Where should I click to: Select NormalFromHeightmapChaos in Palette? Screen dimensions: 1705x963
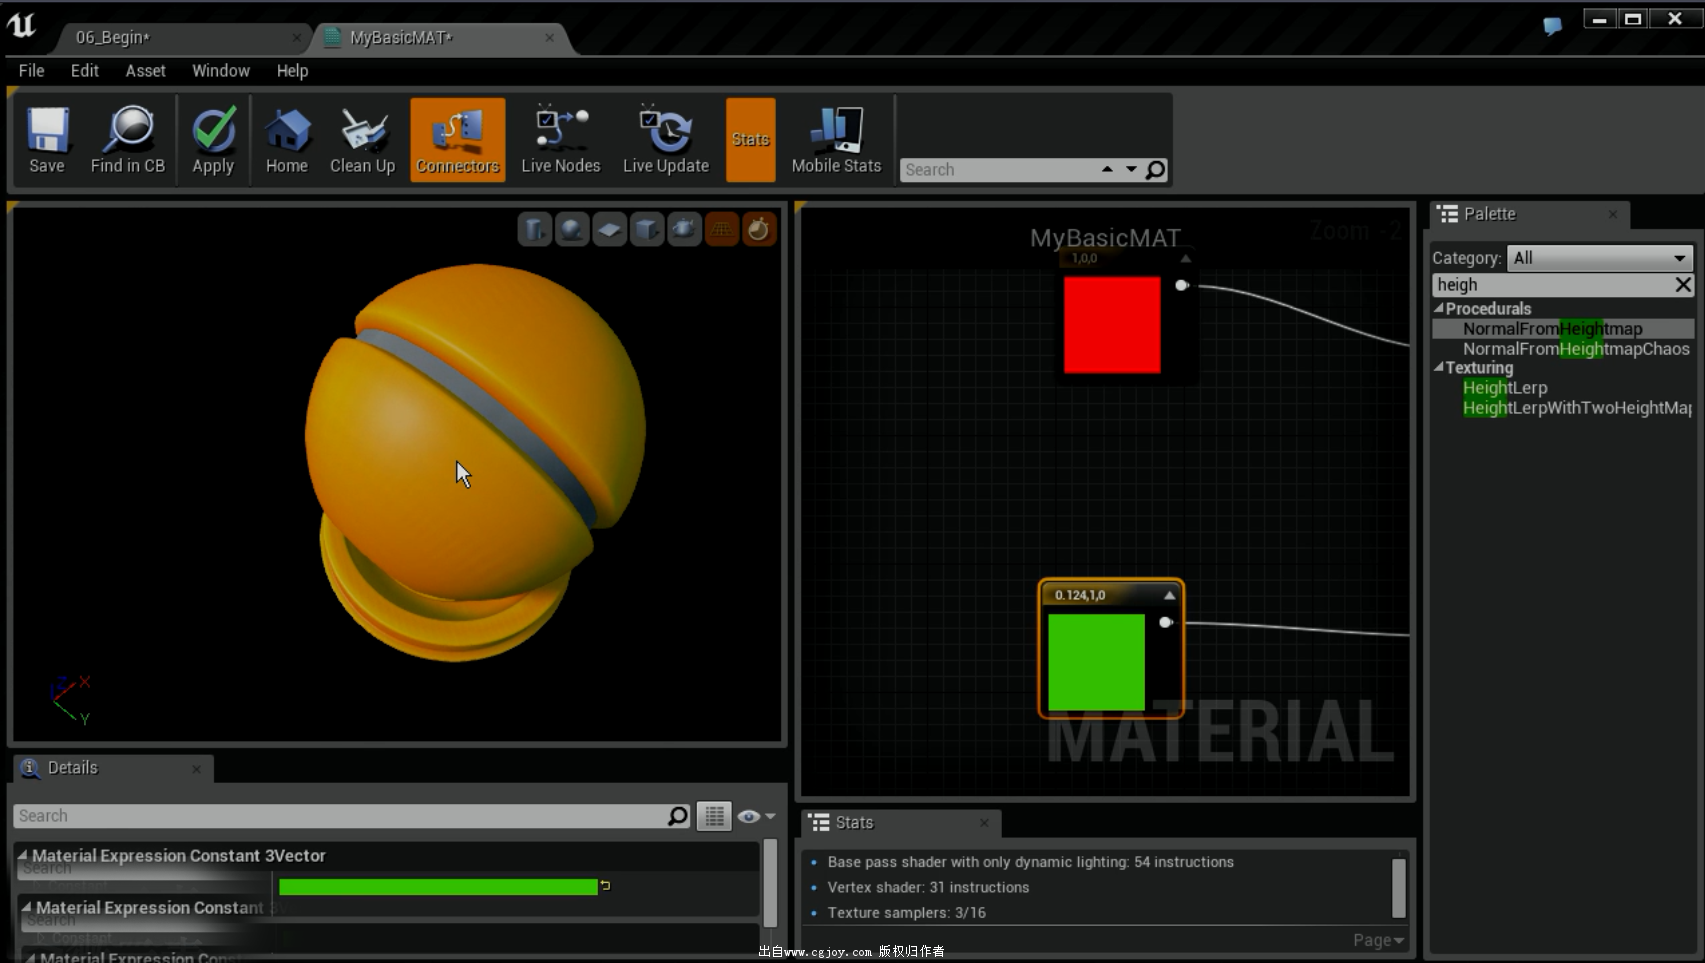(x=1576, y=349)
